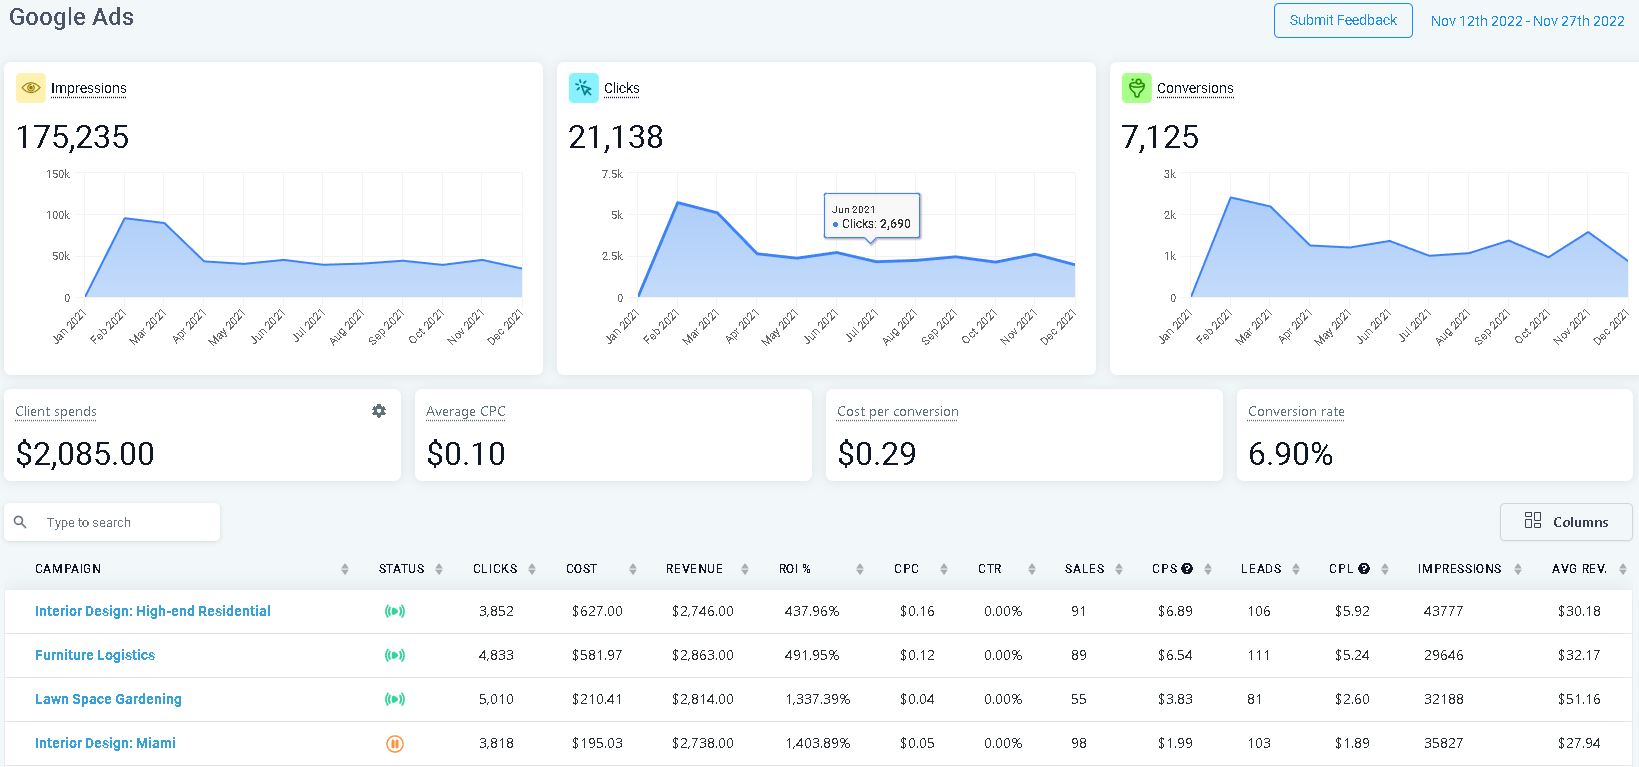Image resolution: width=1639 pixels, height=767 pixels.
Task: Click paused status icon for Interior Design: Miami
Action: (x=395, y=743)
